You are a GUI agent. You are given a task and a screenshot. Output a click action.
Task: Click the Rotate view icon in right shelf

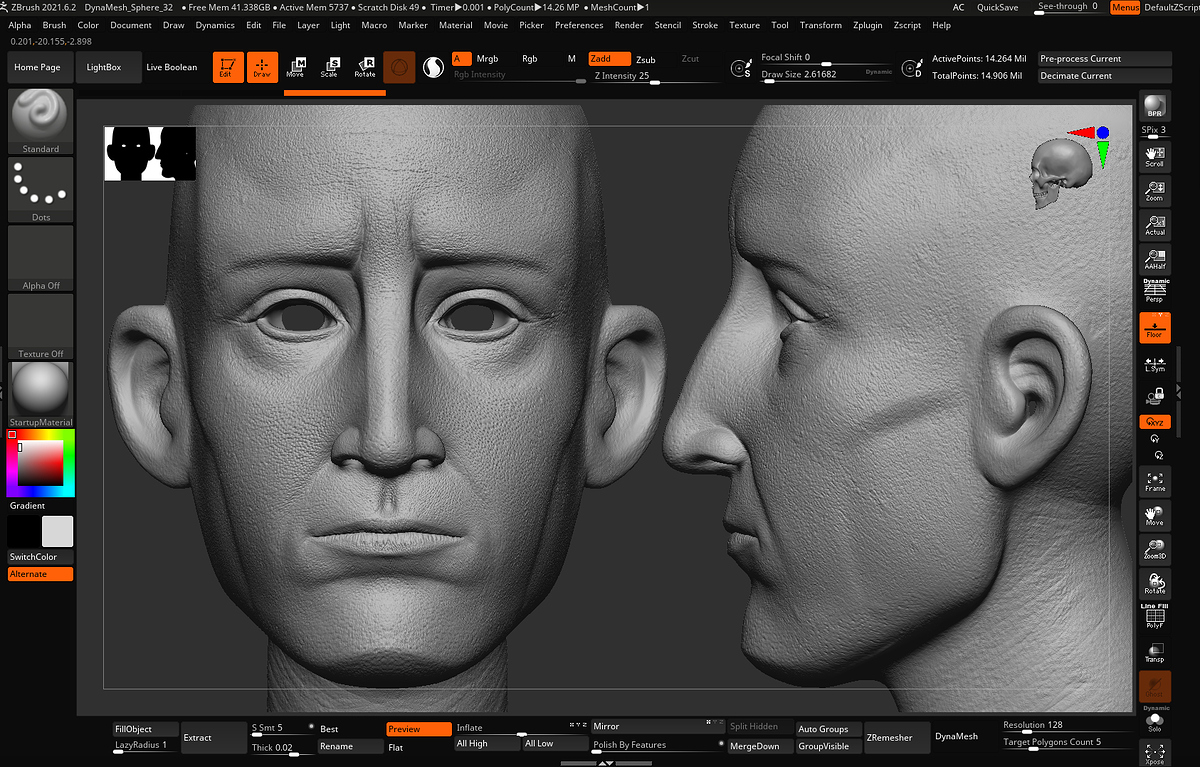click(x=1155, y=583)
